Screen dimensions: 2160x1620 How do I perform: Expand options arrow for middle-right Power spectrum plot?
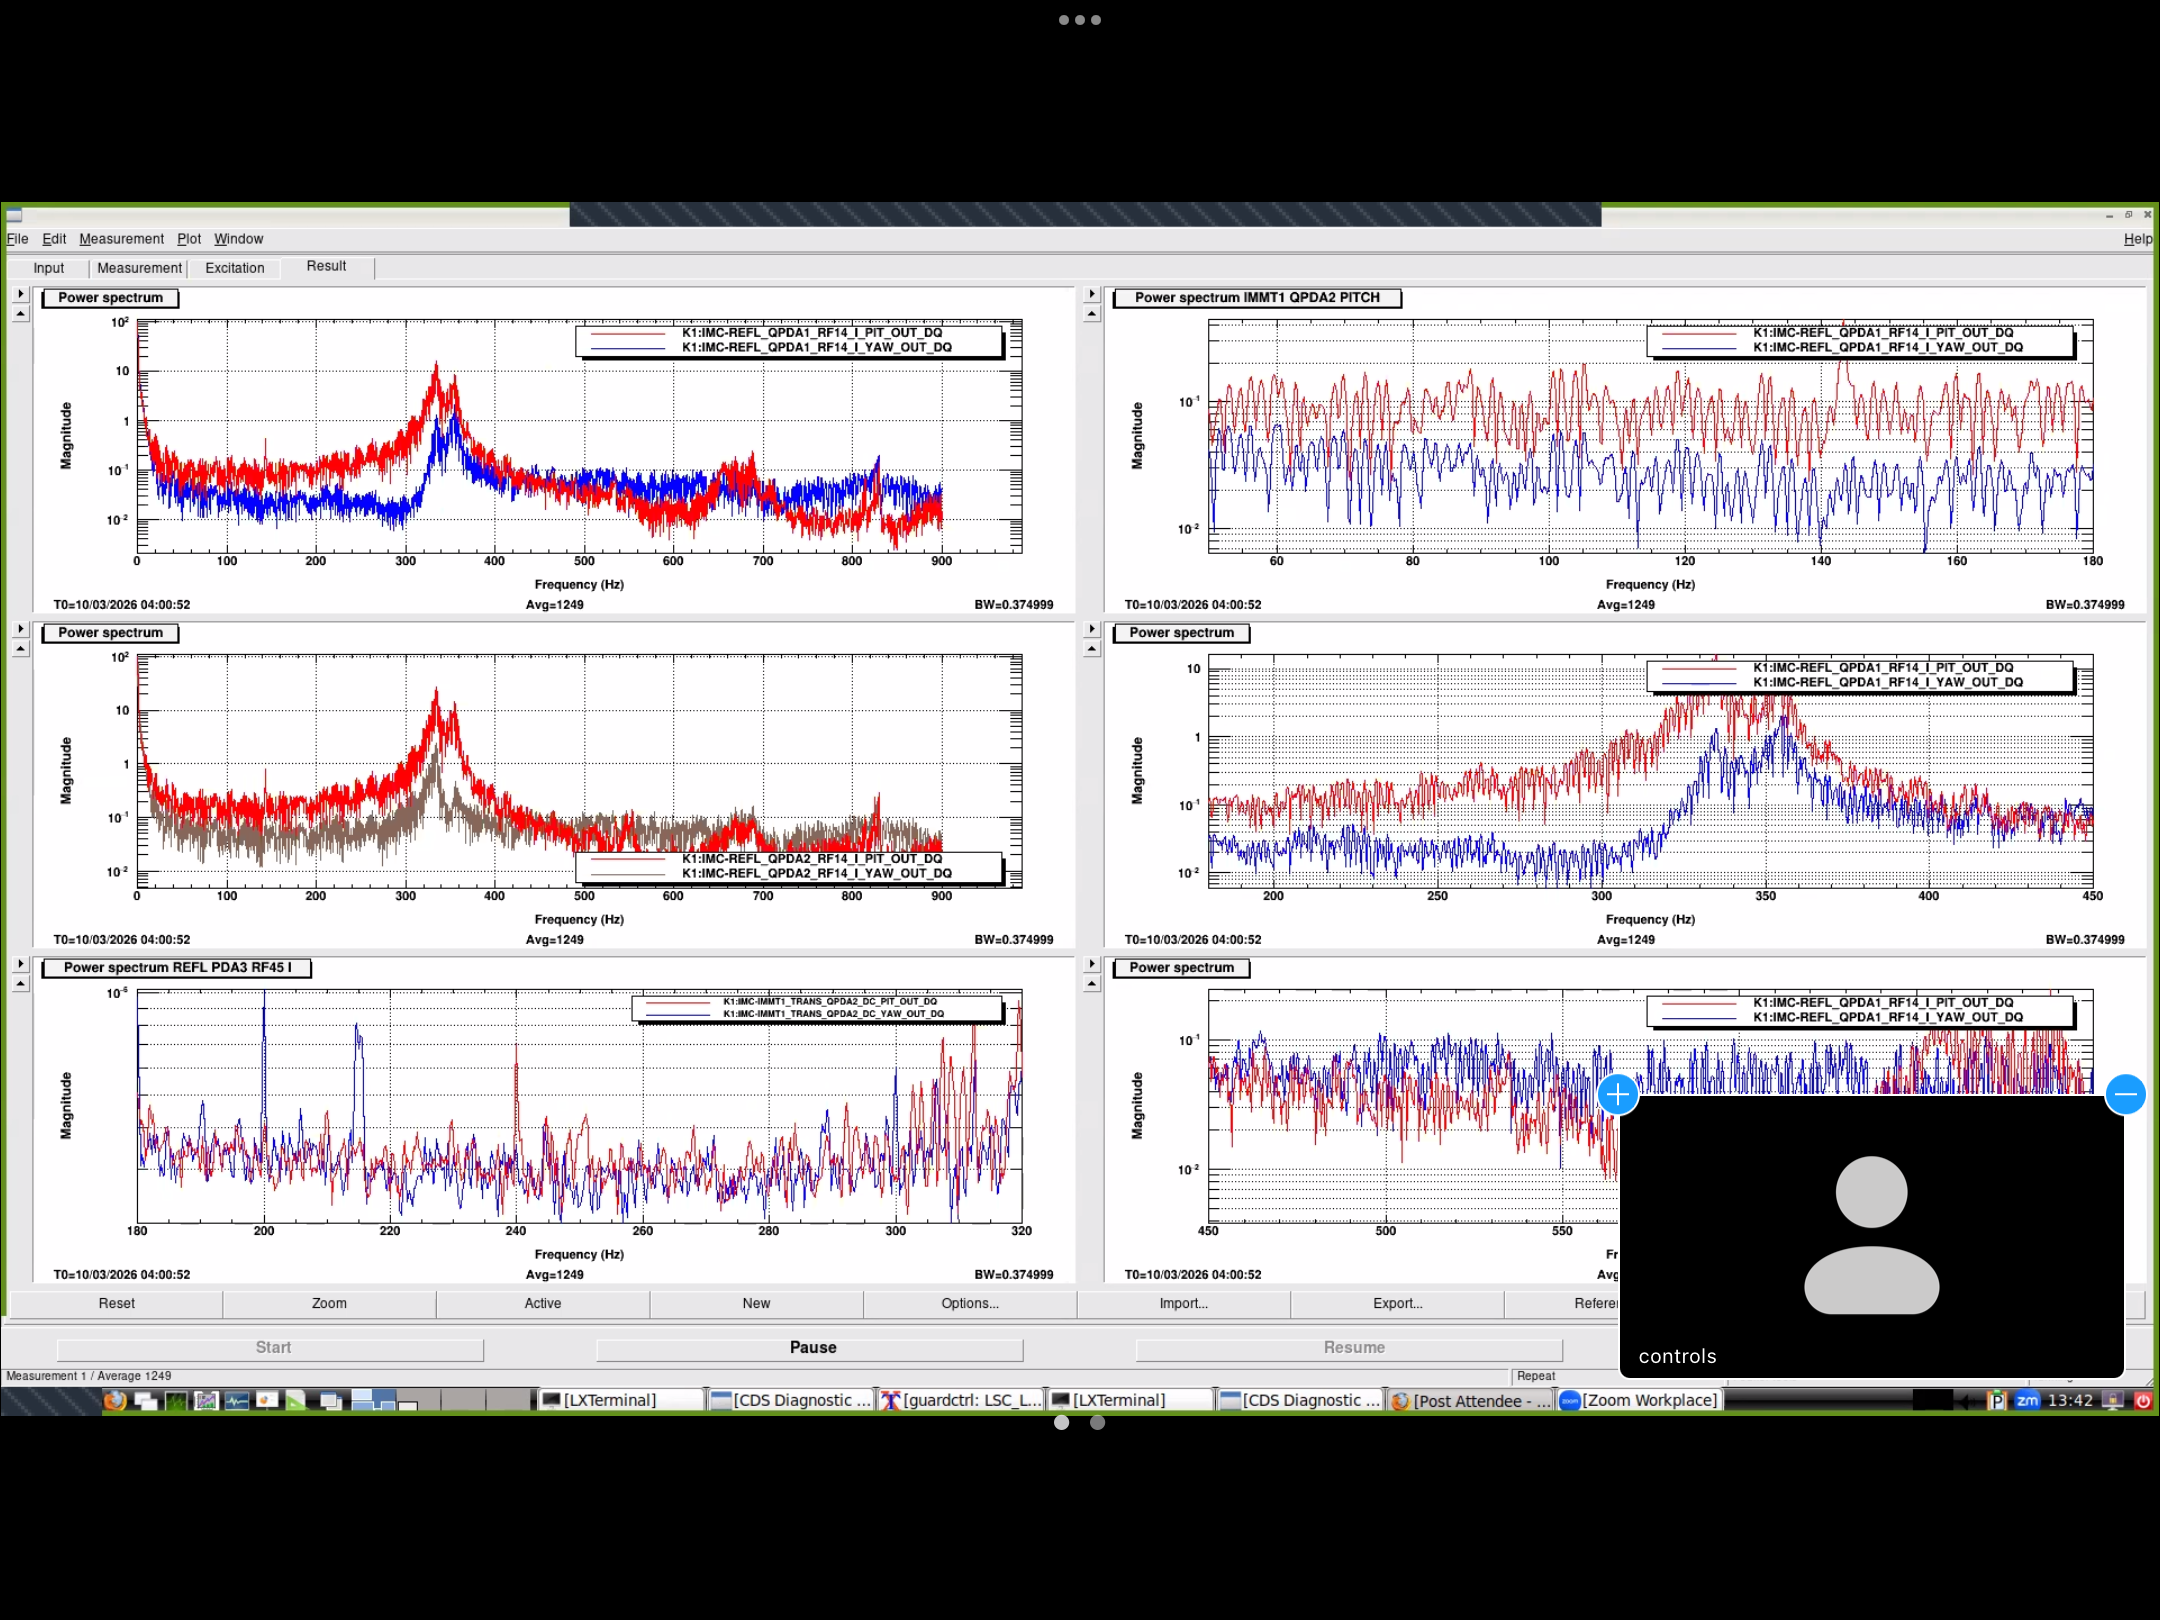tap(1092, 629)
